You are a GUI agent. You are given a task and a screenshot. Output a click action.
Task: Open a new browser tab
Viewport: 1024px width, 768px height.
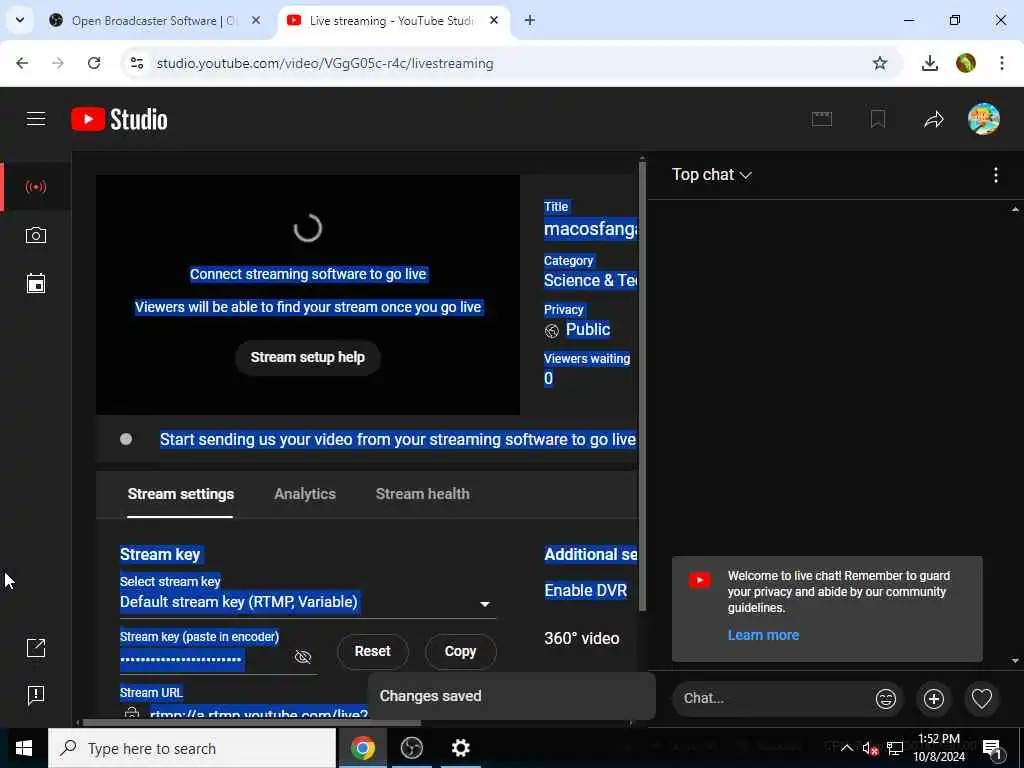tap(530, 20)
